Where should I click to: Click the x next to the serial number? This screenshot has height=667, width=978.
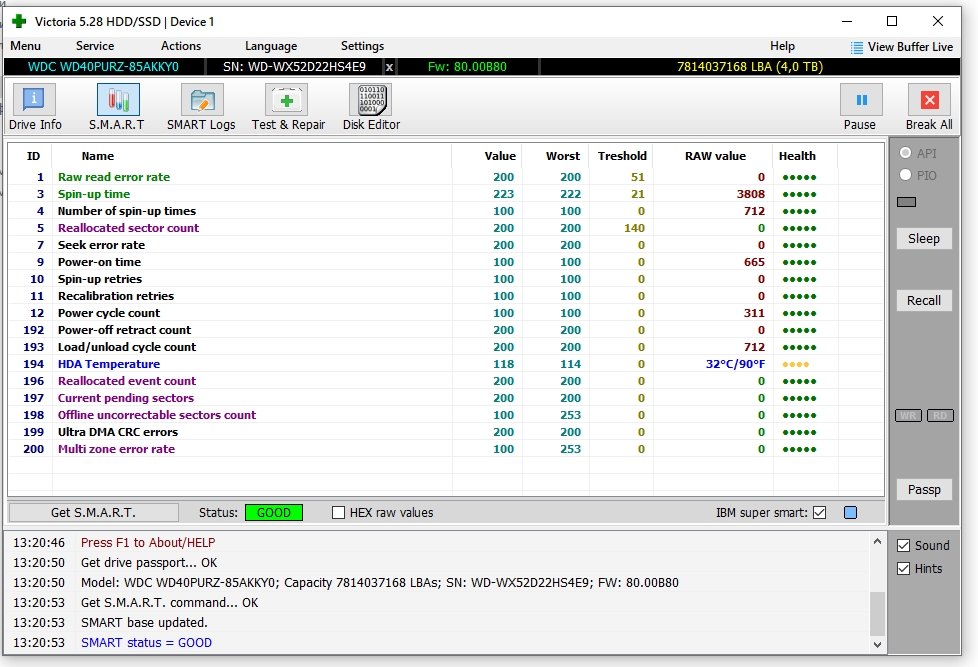pos(389,67)
